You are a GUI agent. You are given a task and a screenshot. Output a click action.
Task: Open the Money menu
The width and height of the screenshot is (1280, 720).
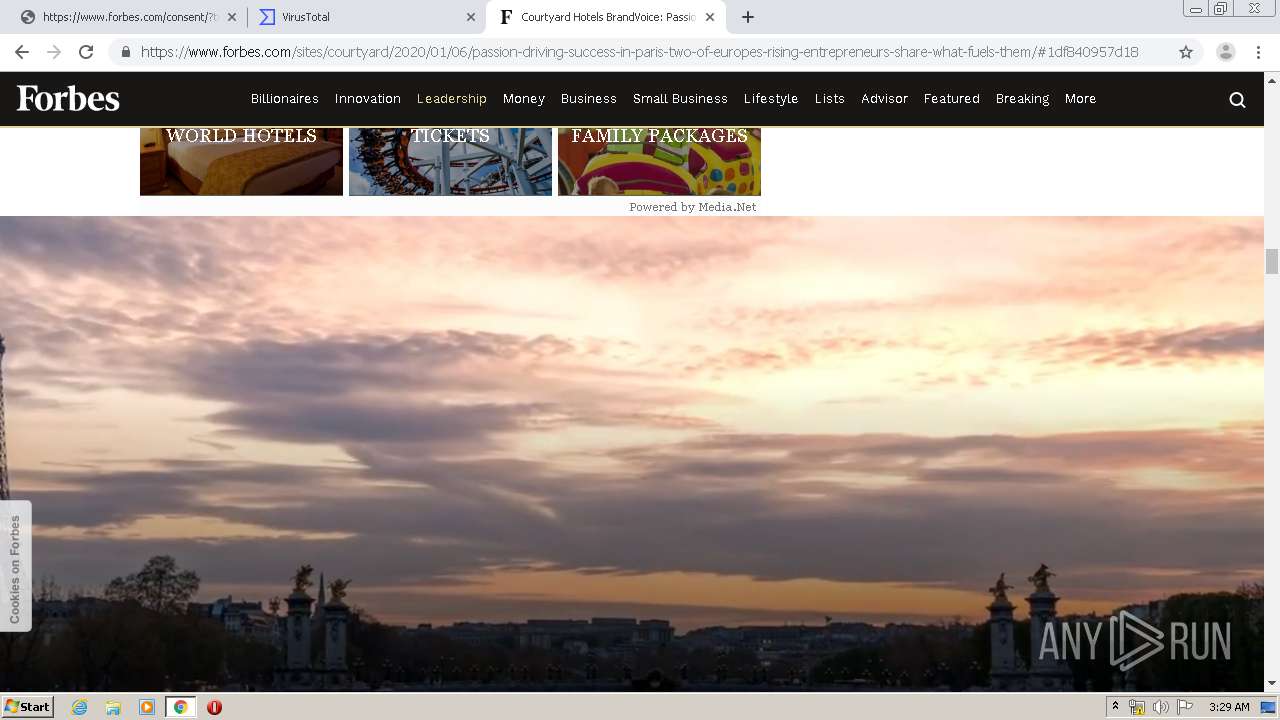[x=524, y=99]
